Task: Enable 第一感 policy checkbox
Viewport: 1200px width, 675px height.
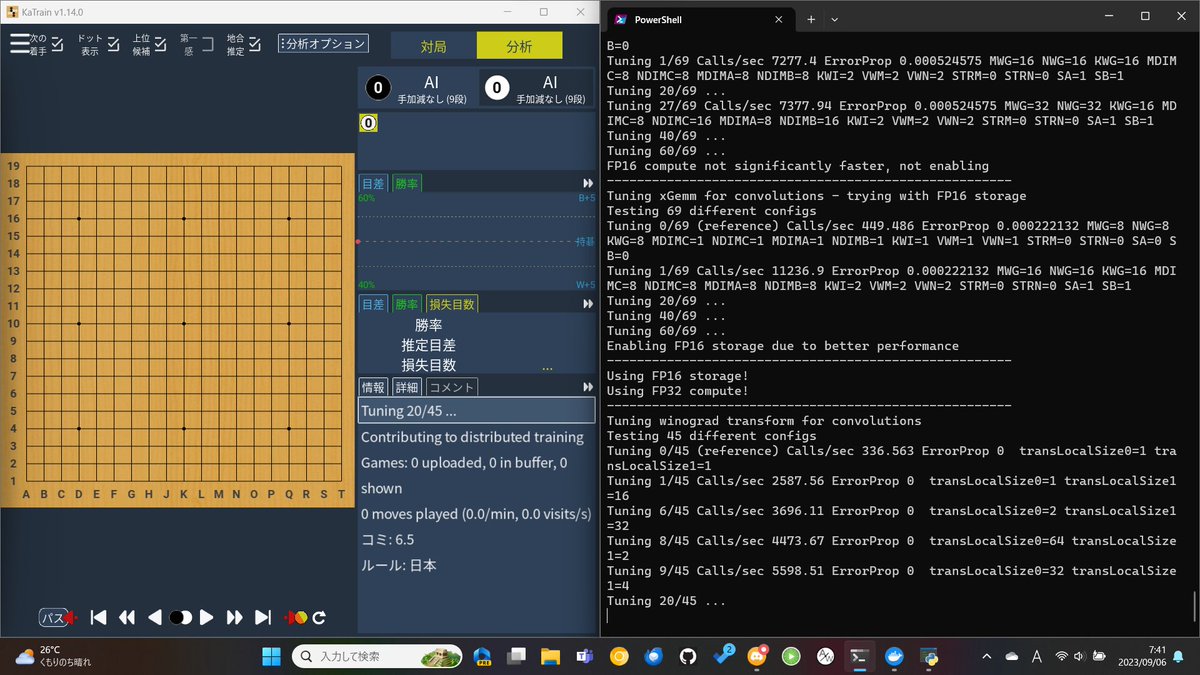Action: pos(207,44)
